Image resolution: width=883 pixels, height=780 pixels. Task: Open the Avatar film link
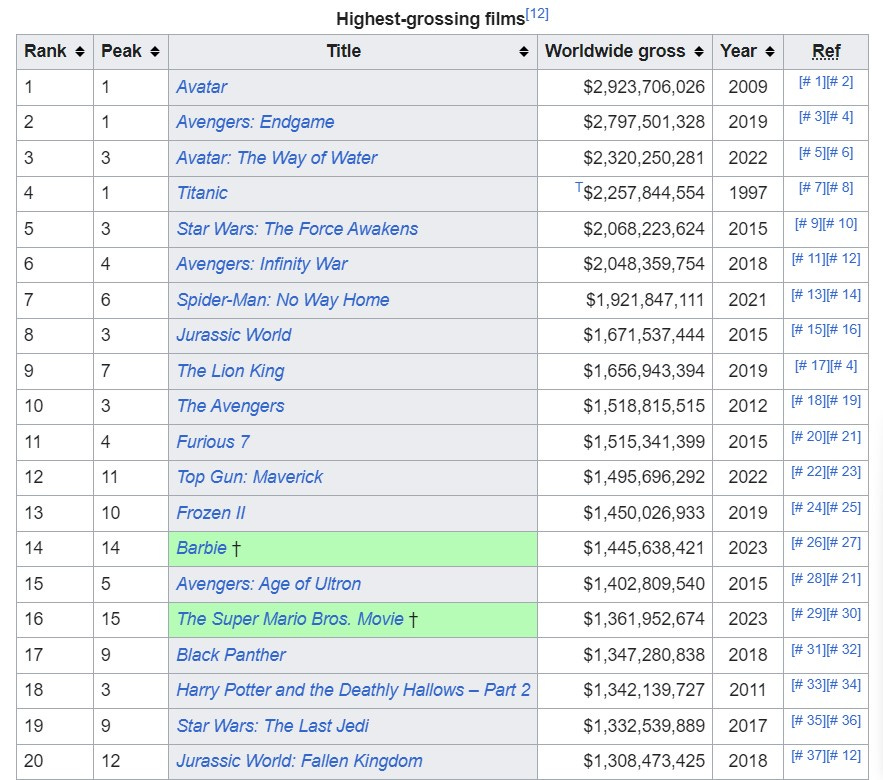(202, 87)
